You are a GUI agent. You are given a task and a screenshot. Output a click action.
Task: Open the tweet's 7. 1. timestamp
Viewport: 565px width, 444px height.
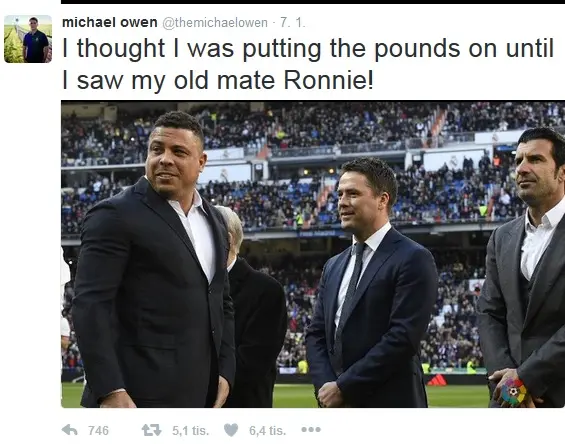coord(293,23)
